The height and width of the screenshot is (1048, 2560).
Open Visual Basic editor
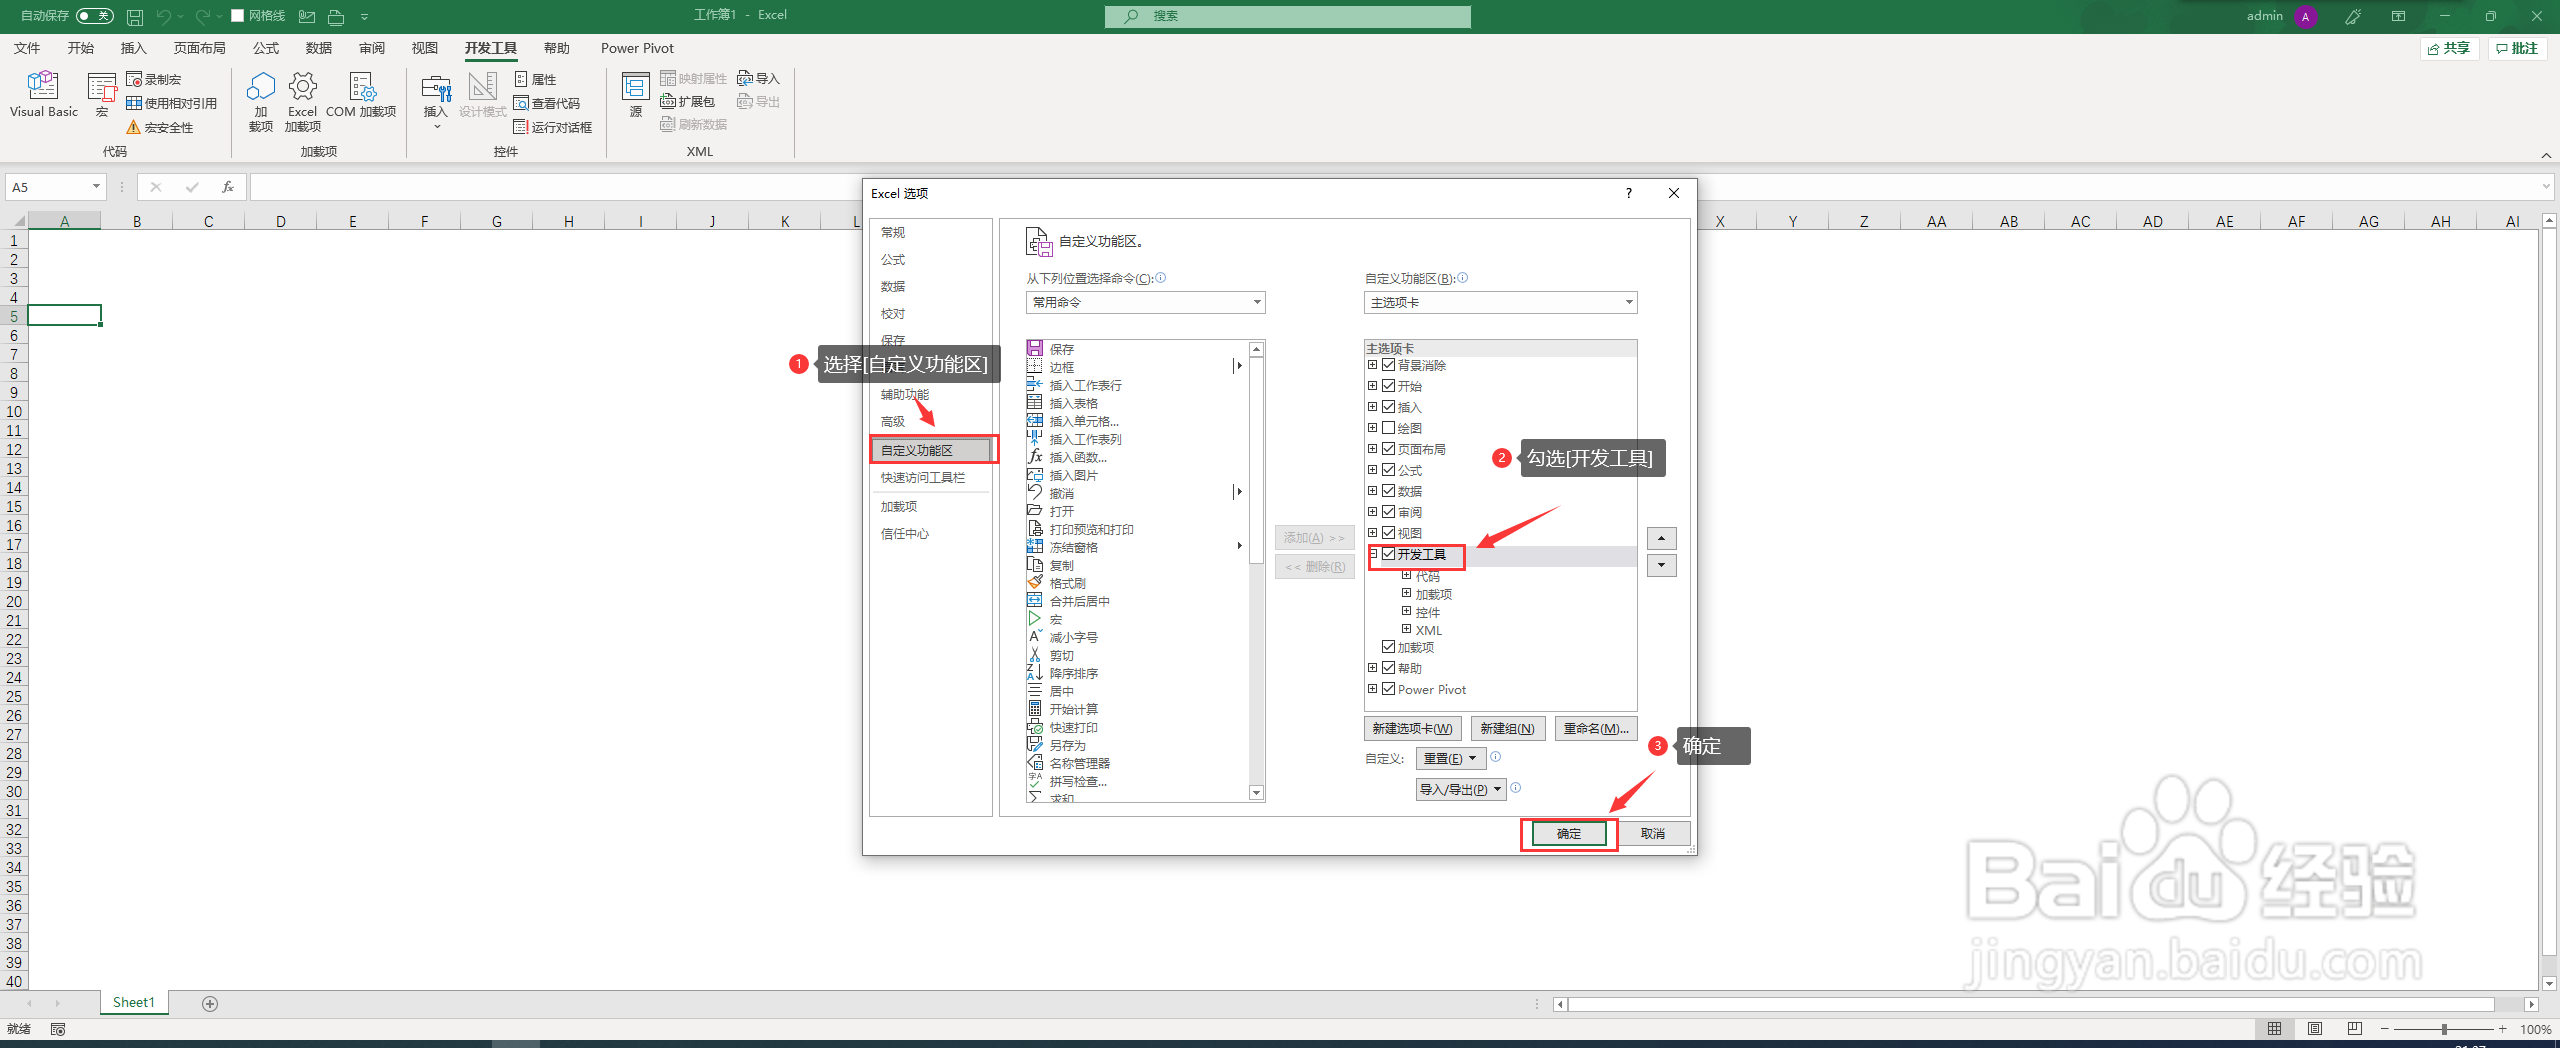(43, 95)
